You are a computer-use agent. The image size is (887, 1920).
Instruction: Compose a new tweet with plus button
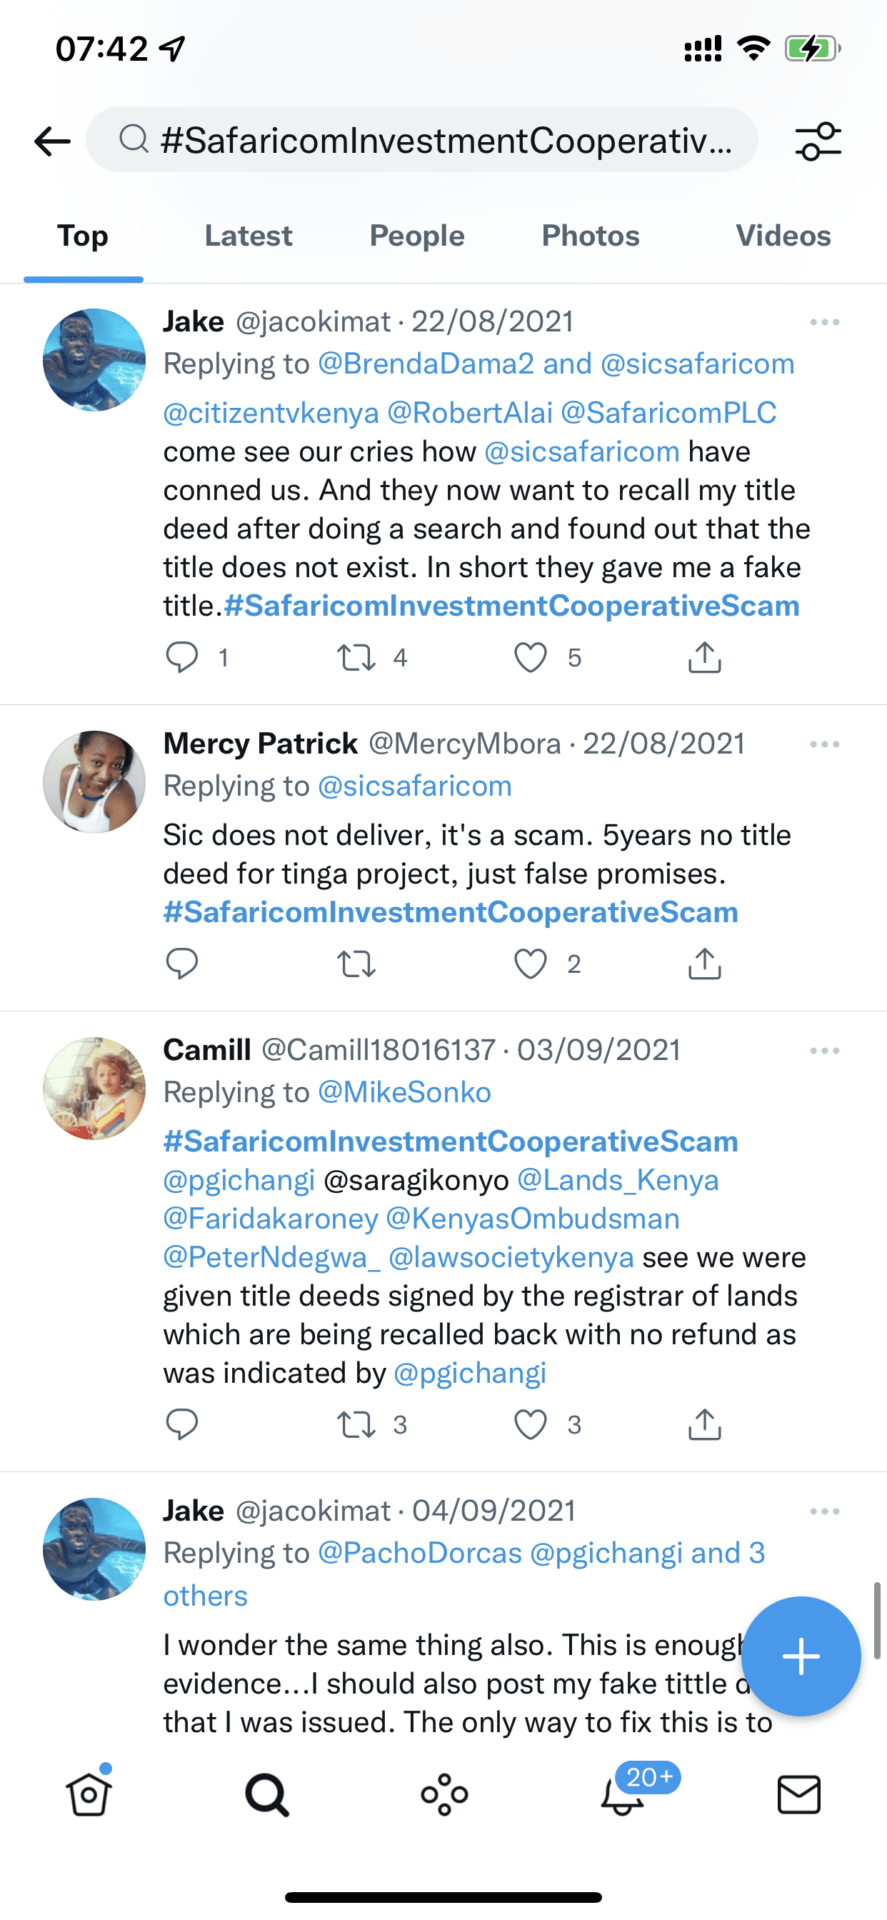[801, 1657]
